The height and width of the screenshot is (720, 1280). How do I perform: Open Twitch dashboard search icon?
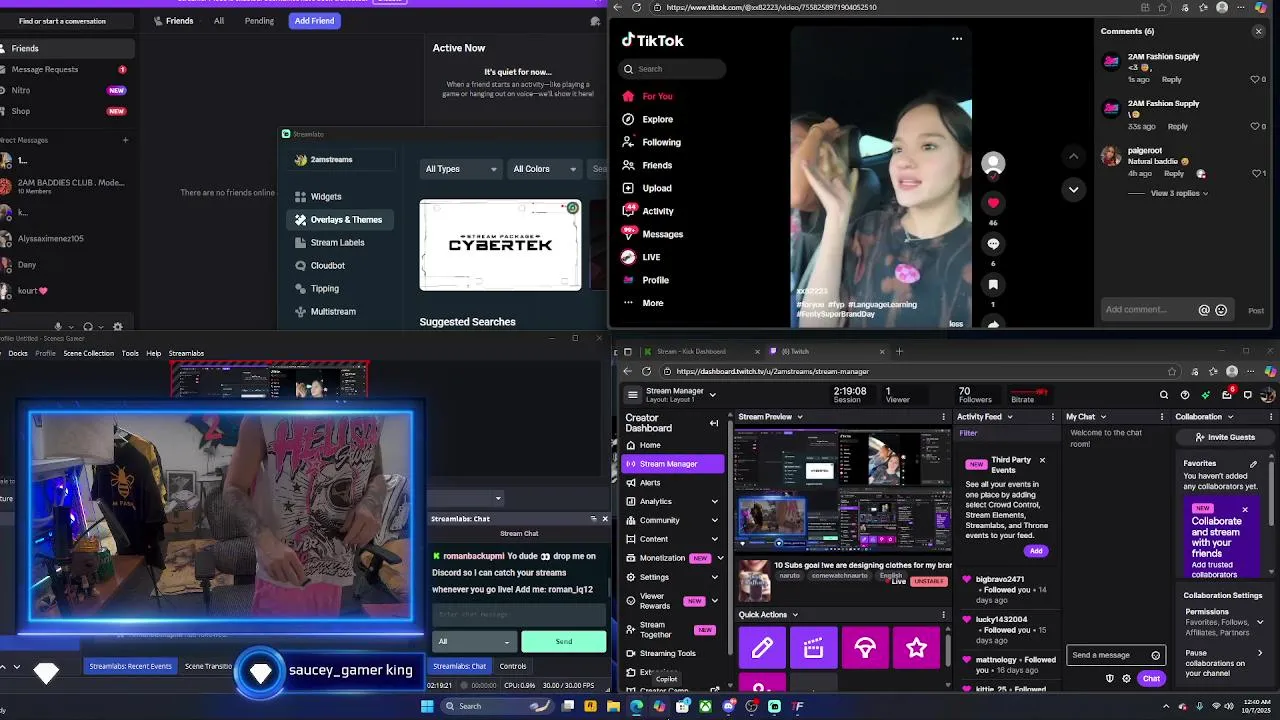[x=1164, y=395]
